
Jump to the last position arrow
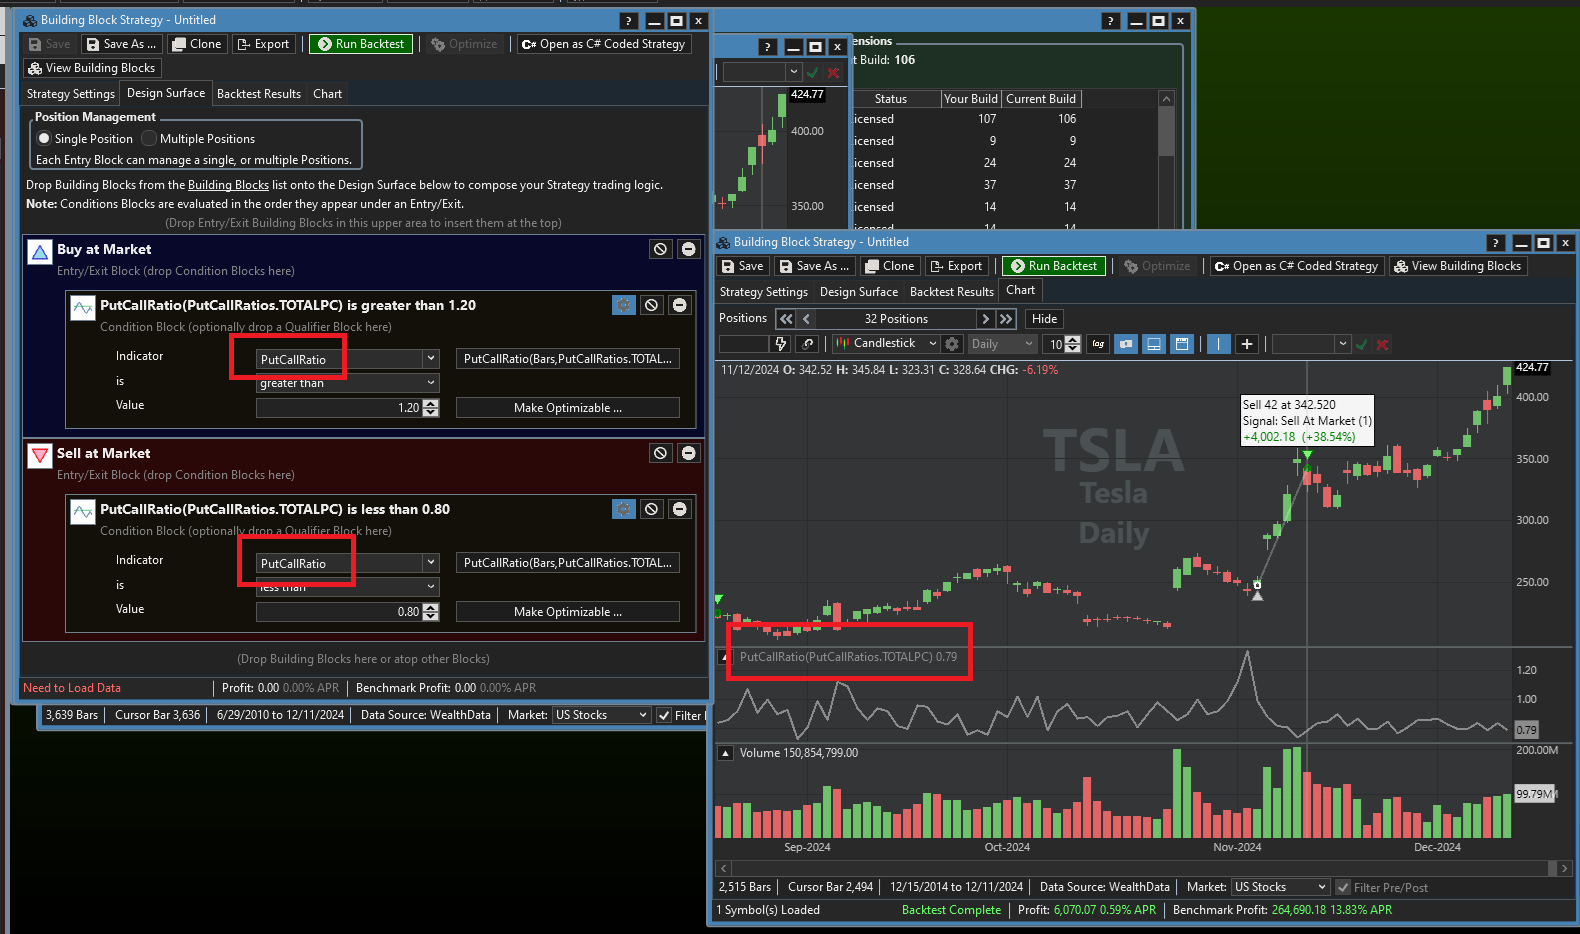click(1006, 319)
